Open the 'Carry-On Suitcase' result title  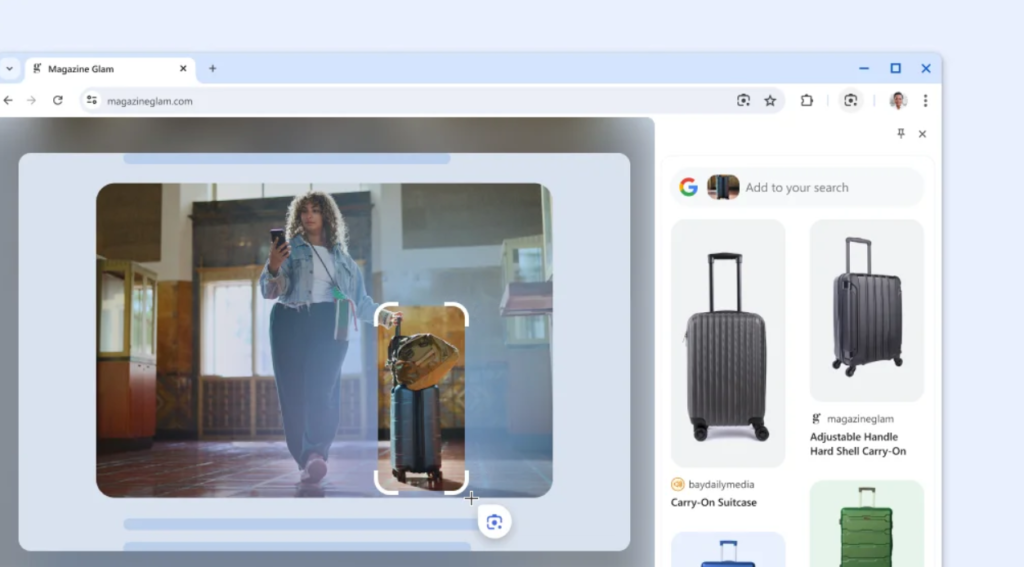(714, 502)
